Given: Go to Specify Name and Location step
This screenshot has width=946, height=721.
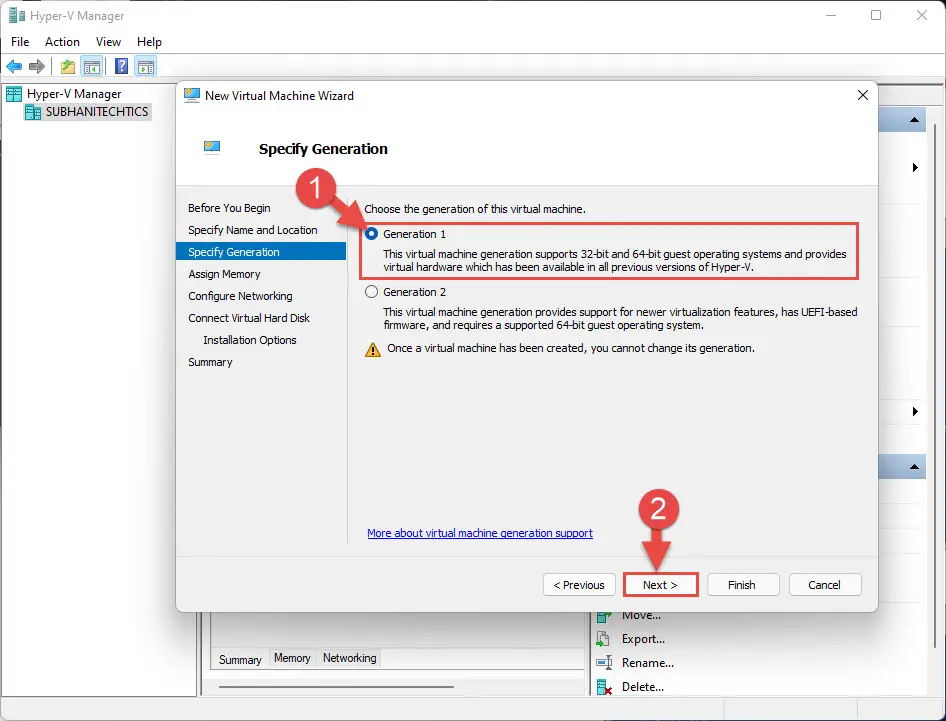Looking at the screenshot, I should tap(253, 230).
